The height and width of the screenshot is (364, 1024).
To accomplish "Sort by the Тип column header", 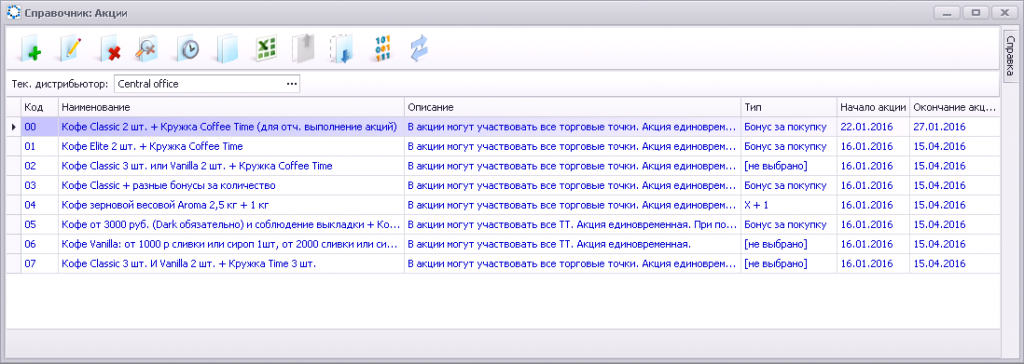I will [788, 107].
